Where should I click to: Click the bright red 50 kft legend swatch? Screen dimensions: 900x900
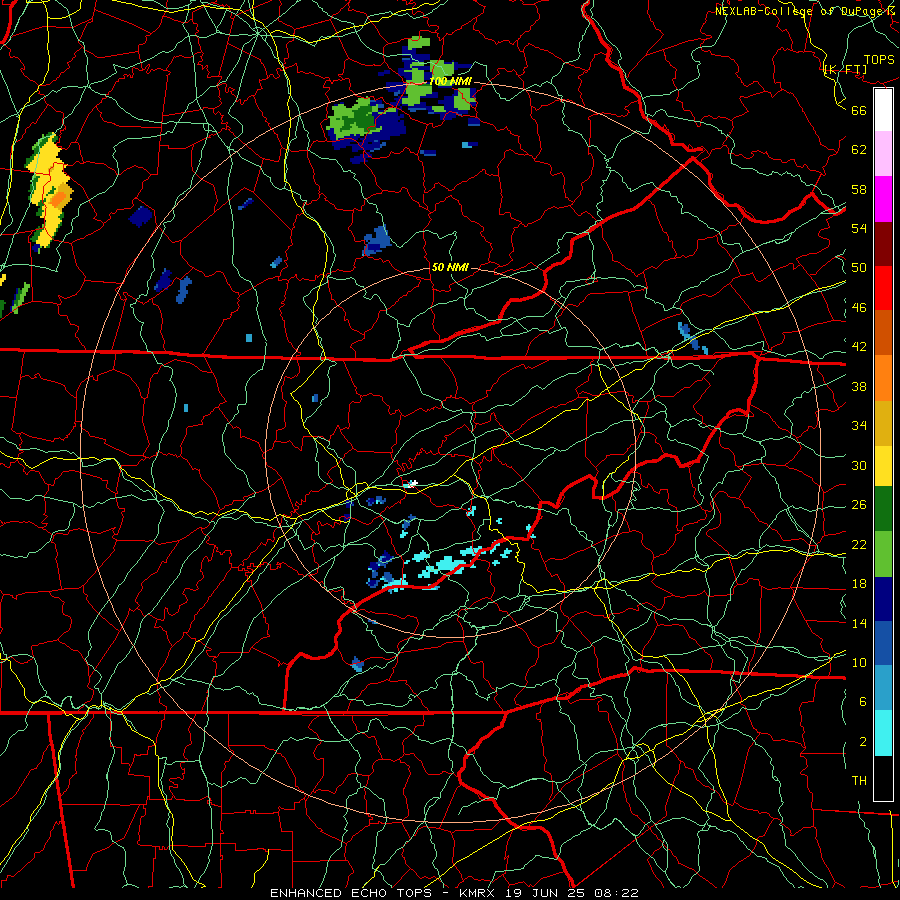[883, 288]
